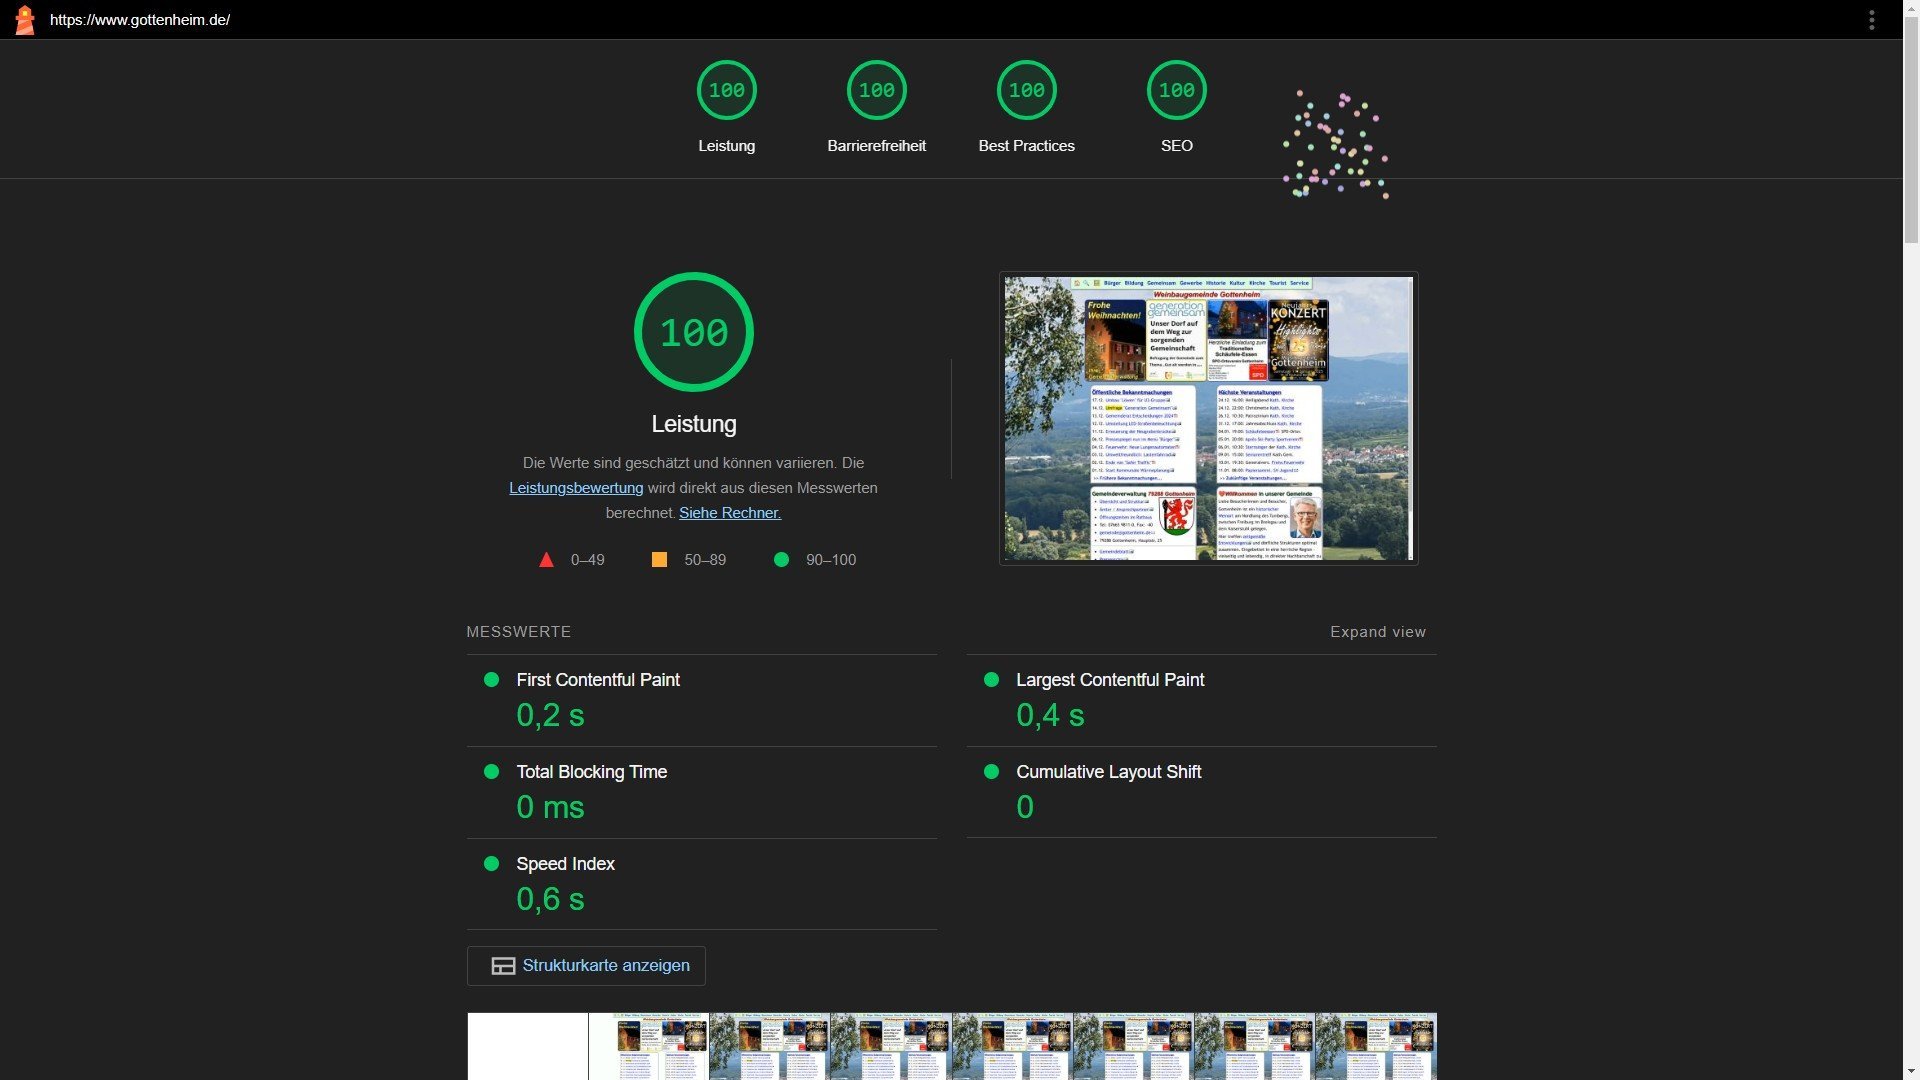Expand the Speed Index metric

click(x=565, y=864)
